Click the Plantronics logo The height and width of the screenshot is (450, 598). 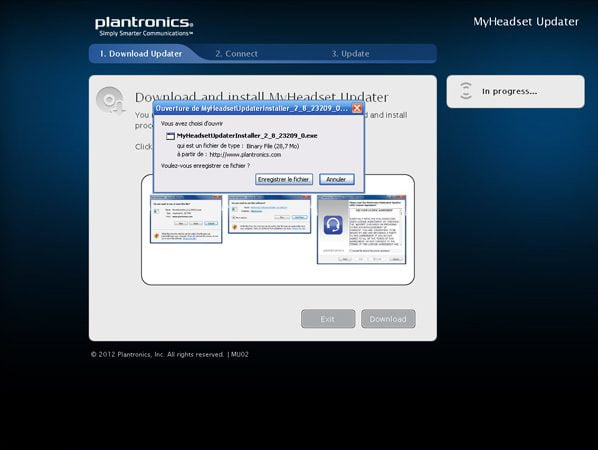[144, 26]
